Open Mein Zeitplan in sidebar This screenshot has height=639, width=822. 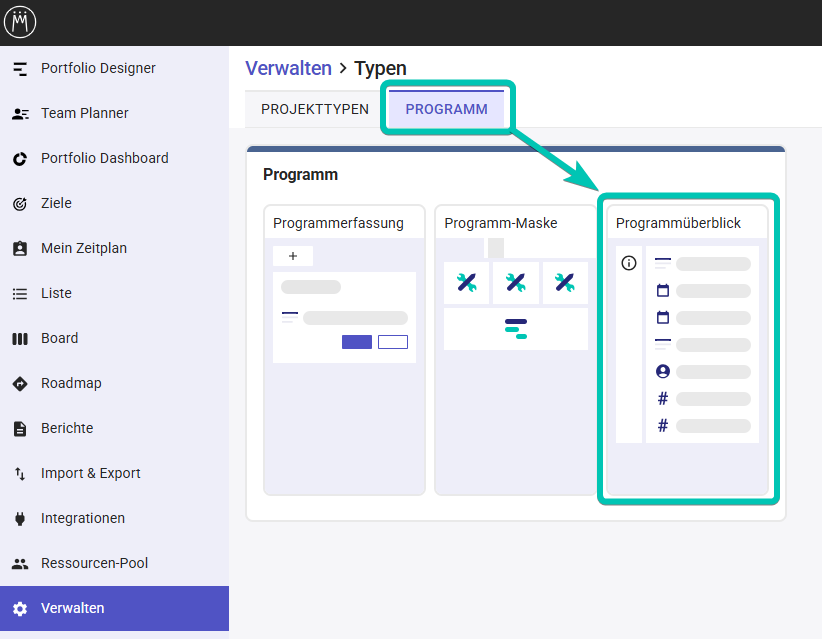[x=83, y=248]
